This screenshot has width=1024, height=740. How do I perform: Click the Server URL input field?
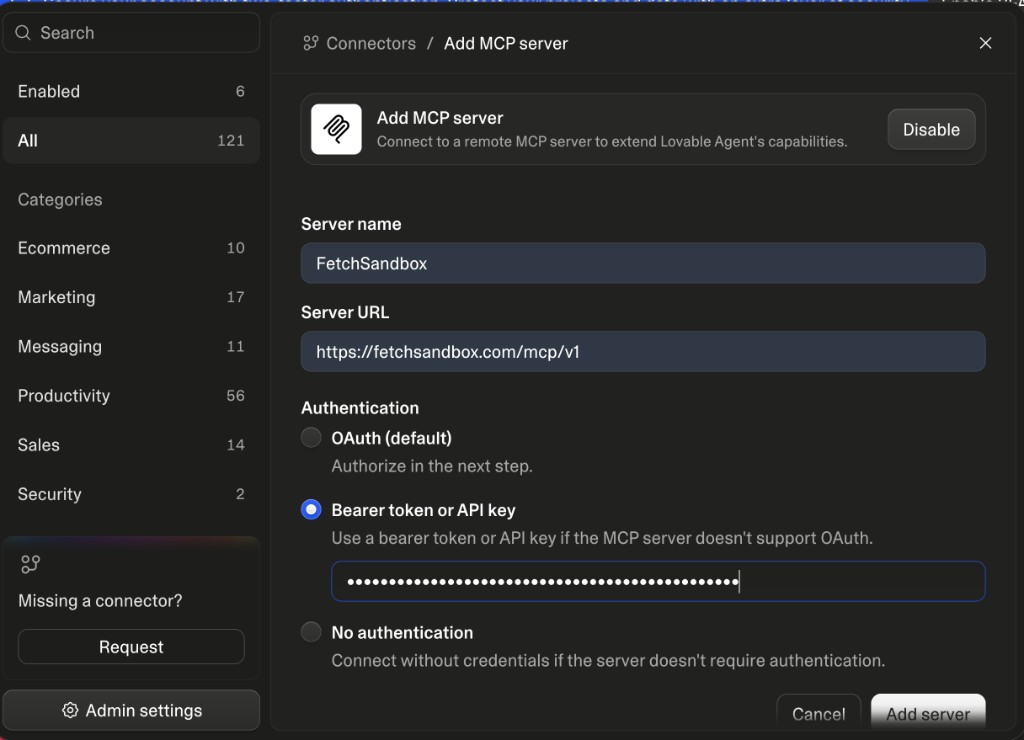click(x=643, y=351)
